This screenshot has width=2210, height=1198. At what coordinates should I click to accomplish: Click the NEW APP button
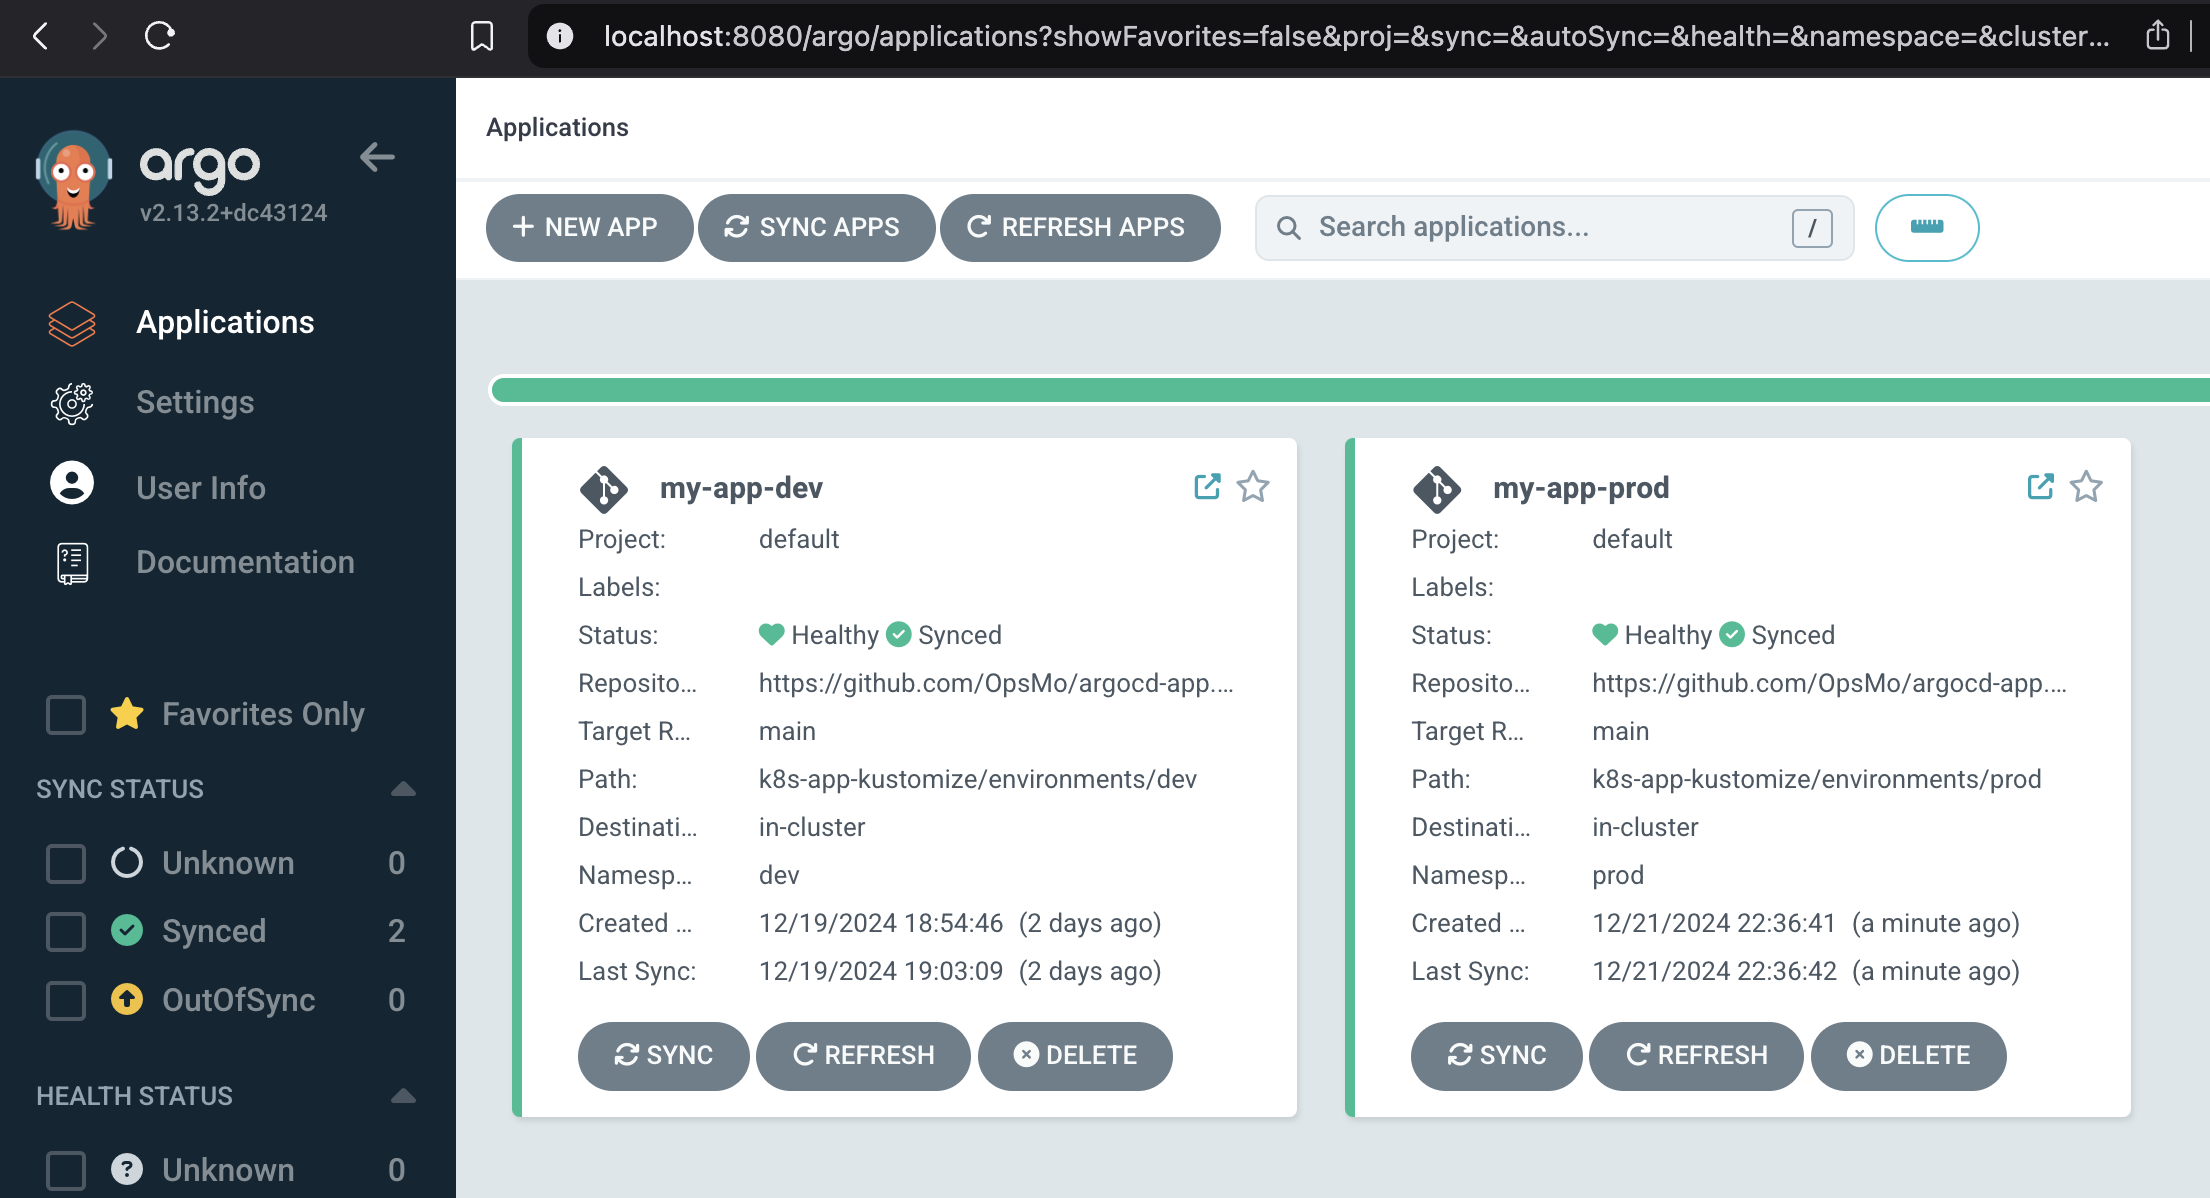[x=589, y=228]
